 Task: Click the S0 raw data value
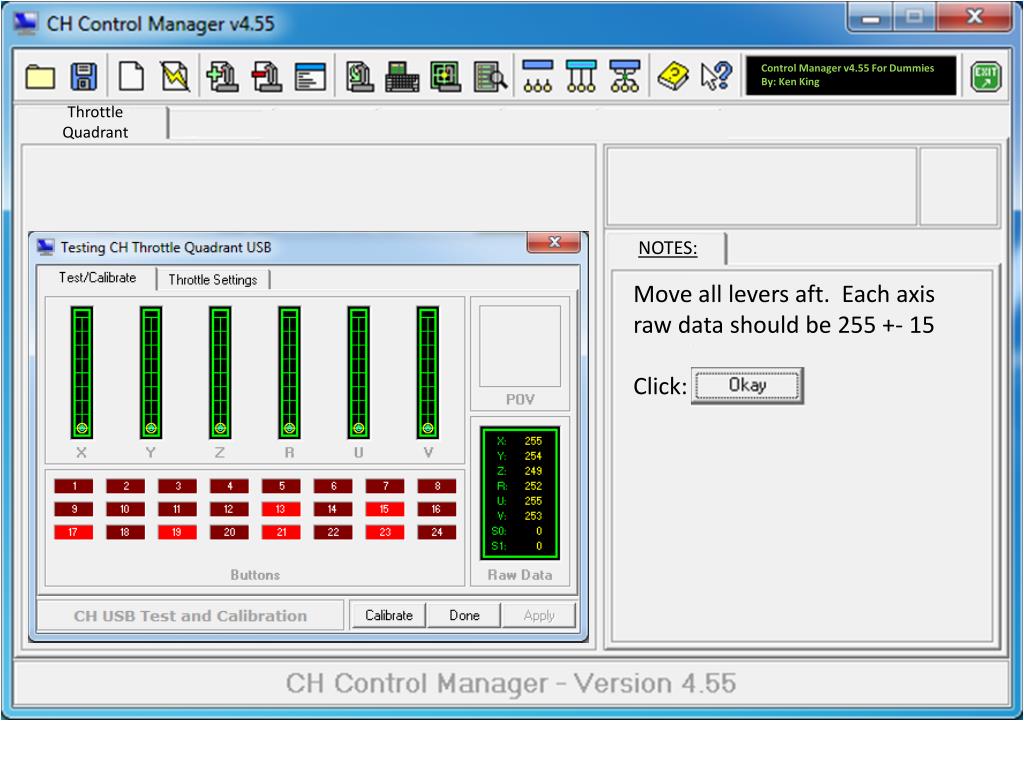pyautogui.click(x=539, y=531)
